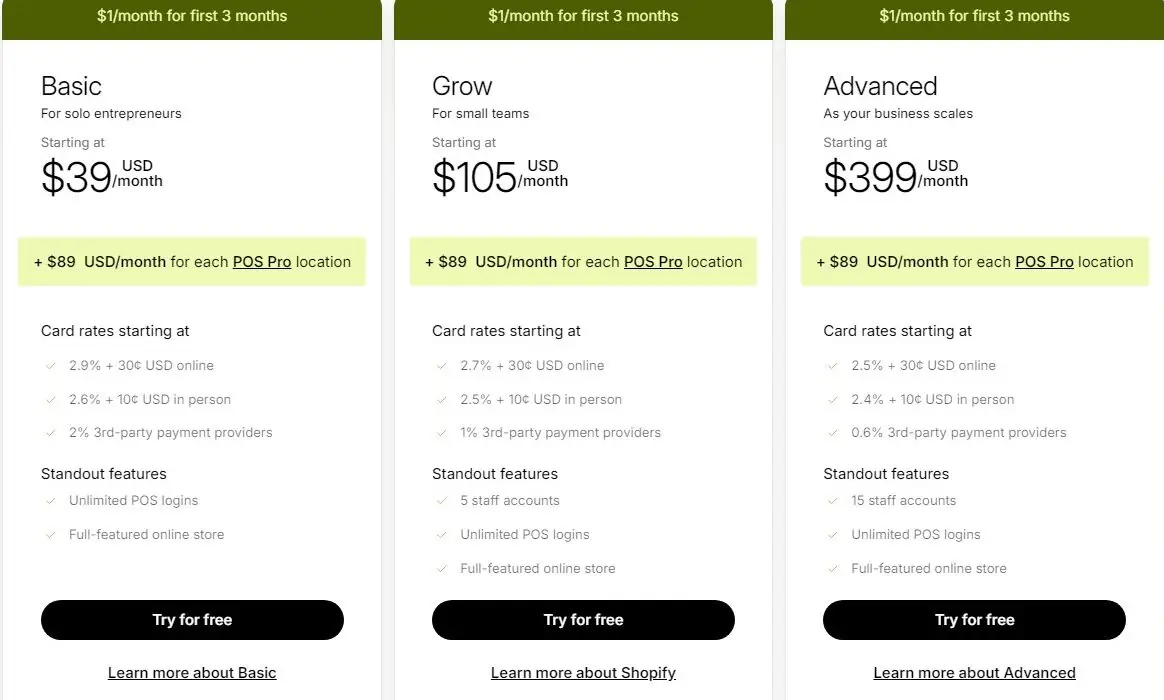The height and width of the screenshot is (700, 1164).
Task: Click the checkmark beside 15 staff accounts
Action: tap(833, 500)
